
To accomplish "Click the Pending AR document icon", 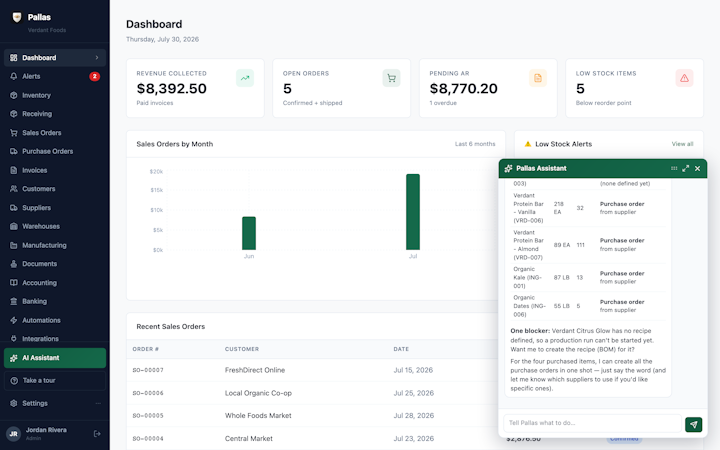I will pos(538,78).
